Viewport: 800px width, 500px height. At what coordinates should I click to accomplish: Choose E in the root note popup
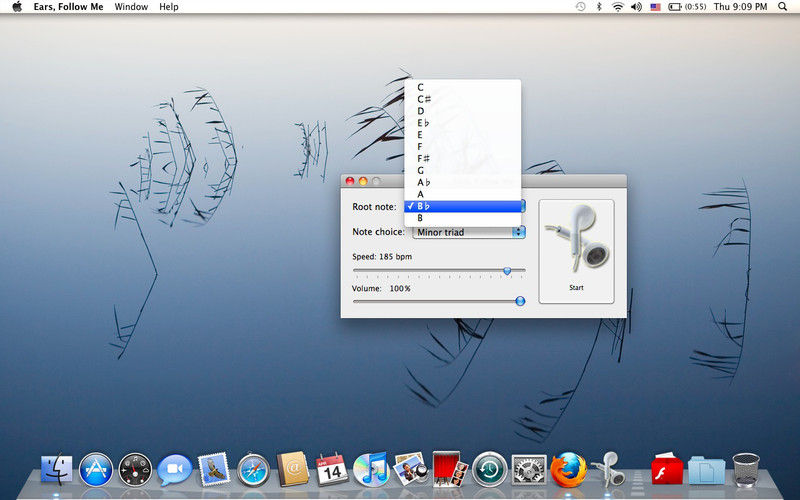tap(463, 135)
